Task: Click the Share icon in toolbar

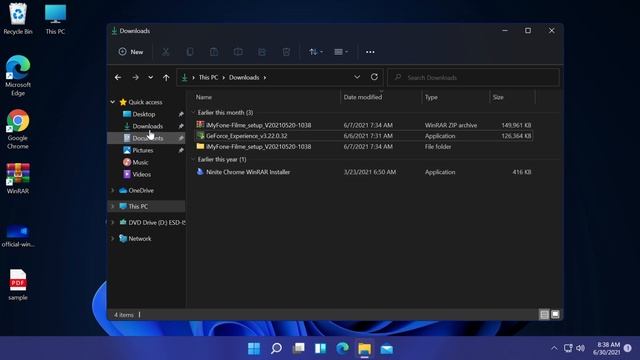Action: tap(262, 52)
